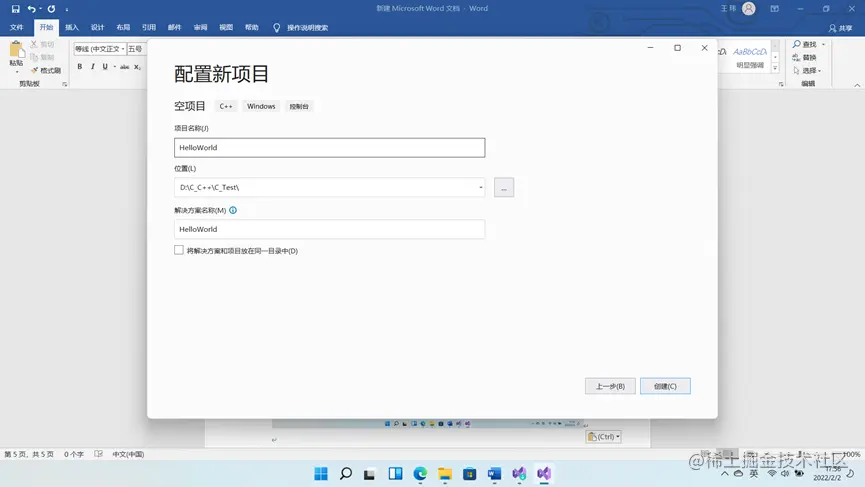Screen dimensions: 865x487
Task: Toggle underline formatting in Word ribbon
Action: tap(105, 67)
